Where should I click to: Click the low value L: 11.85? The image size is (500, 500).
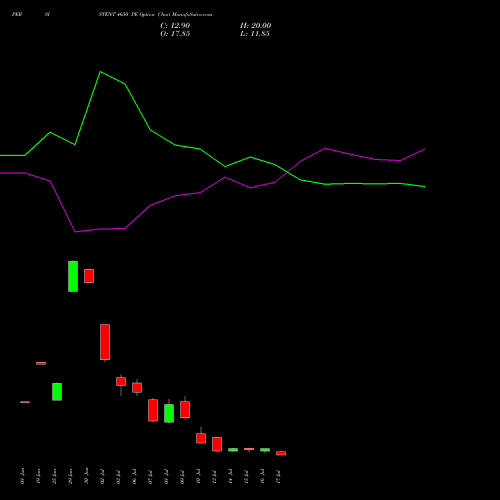(255, 34)
